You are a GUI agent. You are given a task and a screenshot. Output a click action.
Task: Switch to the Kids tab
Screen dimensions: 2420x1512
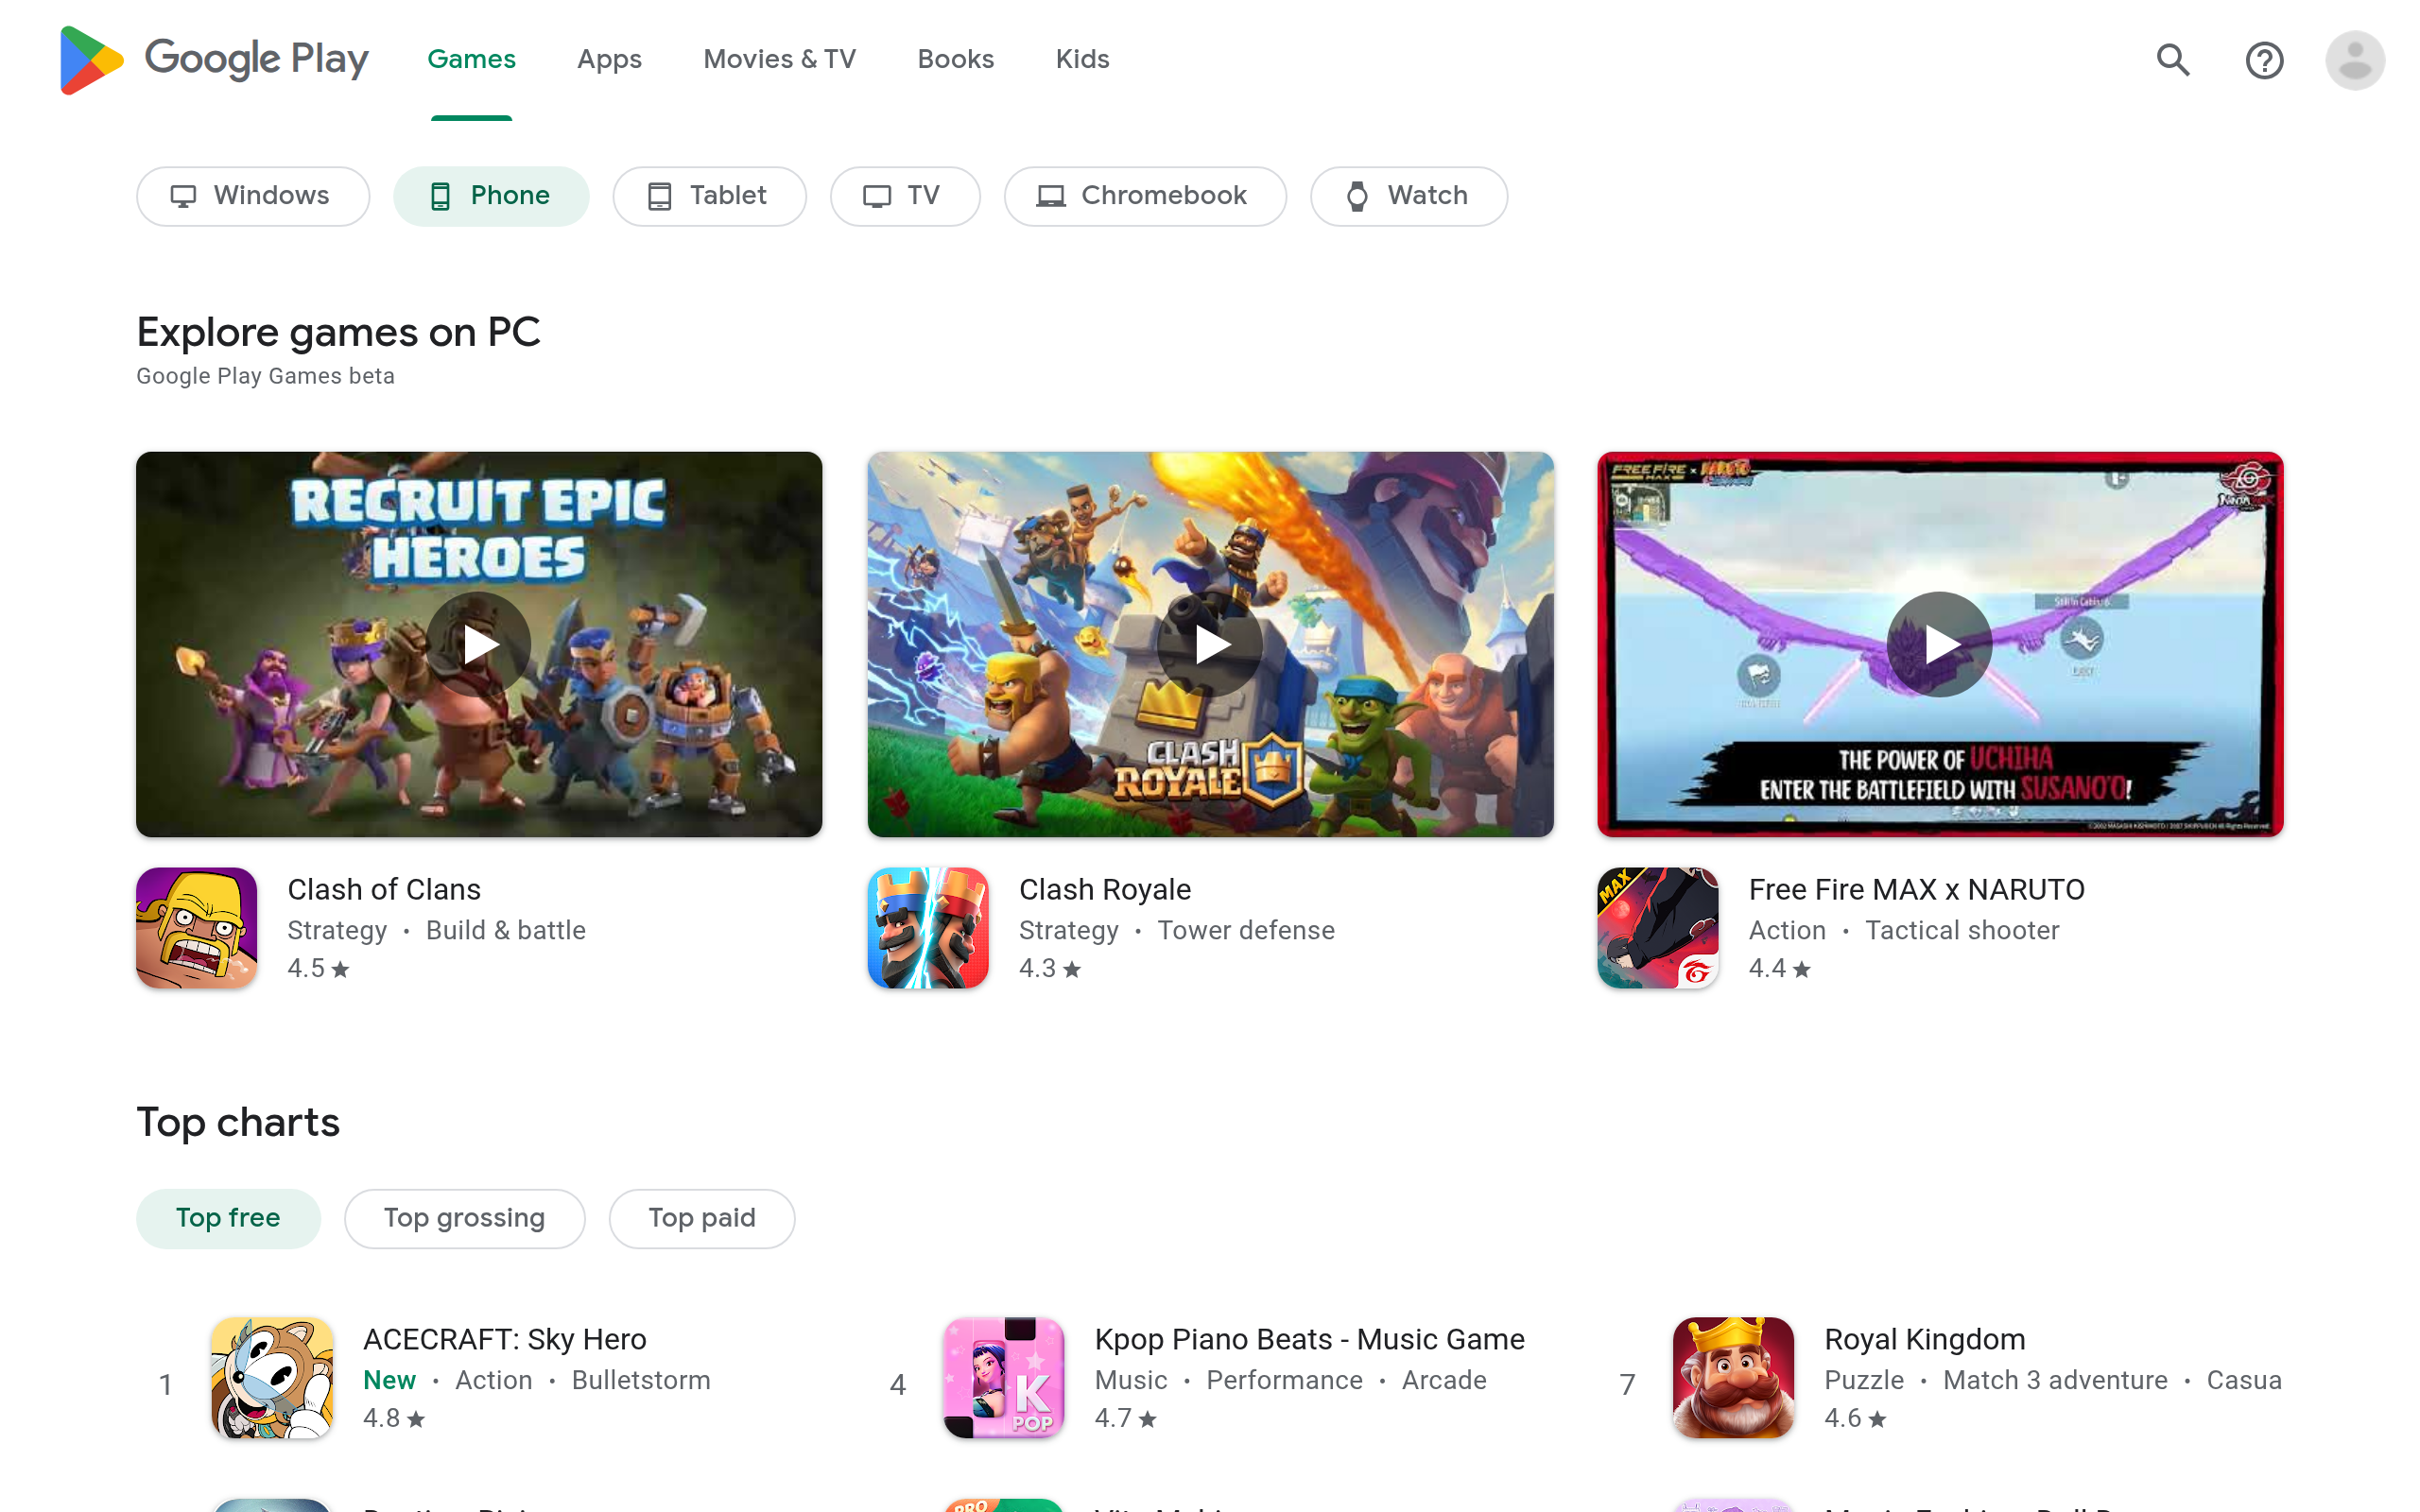(1082, 60)
